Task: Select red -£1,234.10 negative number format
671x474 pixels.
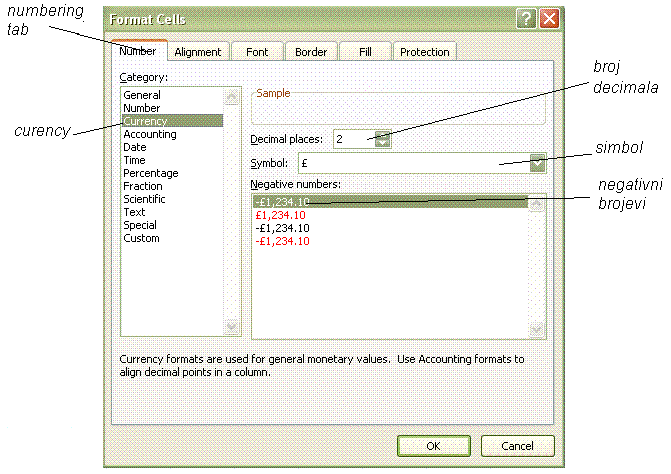Action: [282, 241]
